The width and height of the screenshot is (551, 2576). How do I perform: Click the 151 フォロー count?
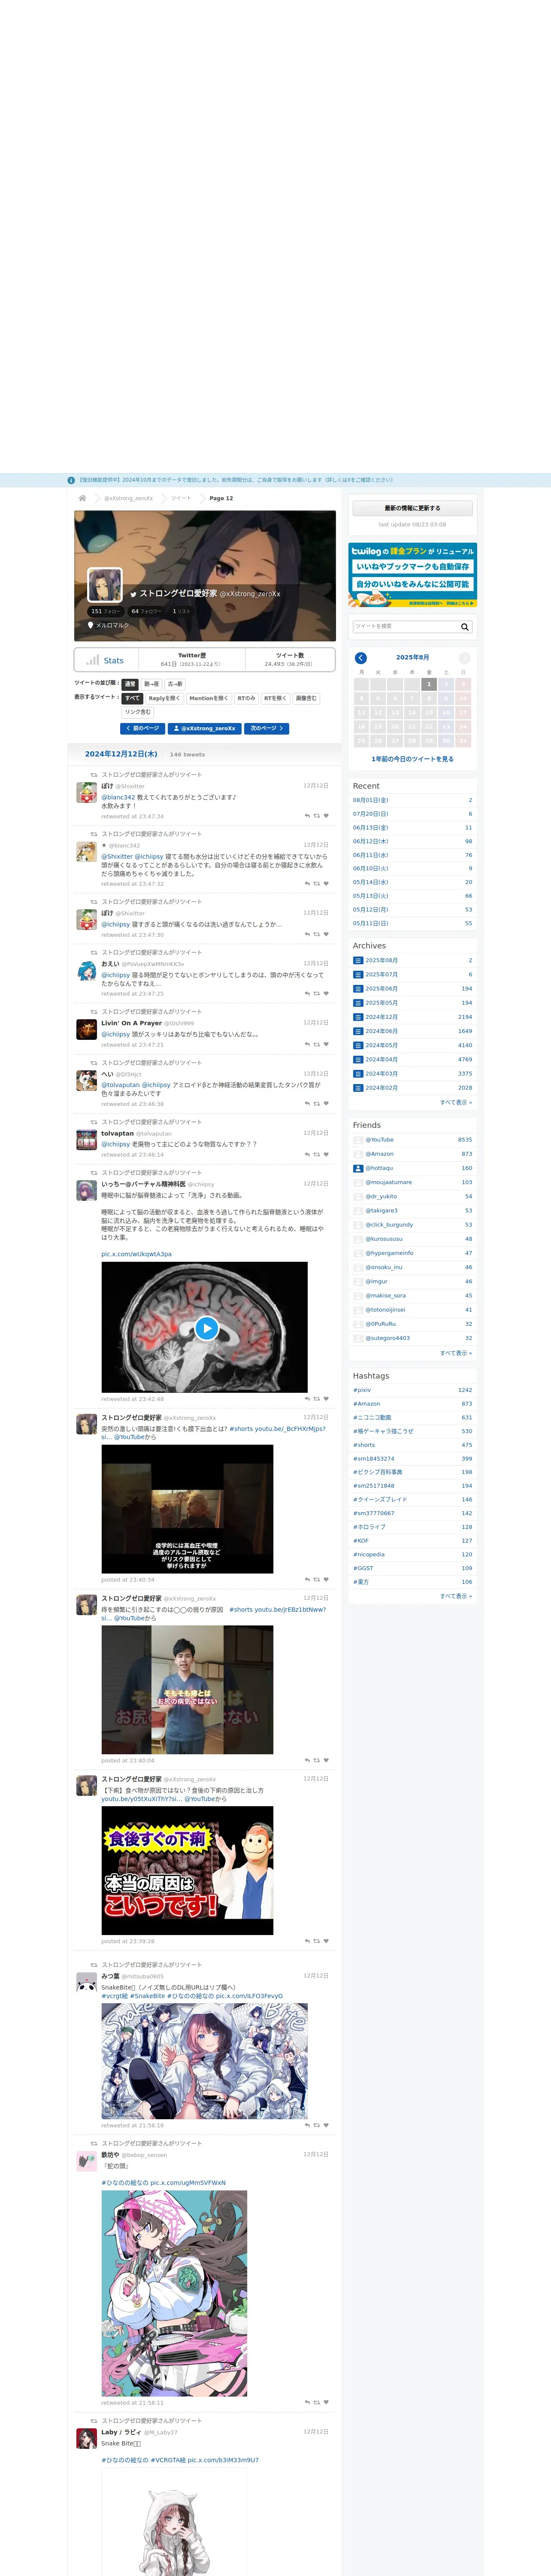pos(105,611)
